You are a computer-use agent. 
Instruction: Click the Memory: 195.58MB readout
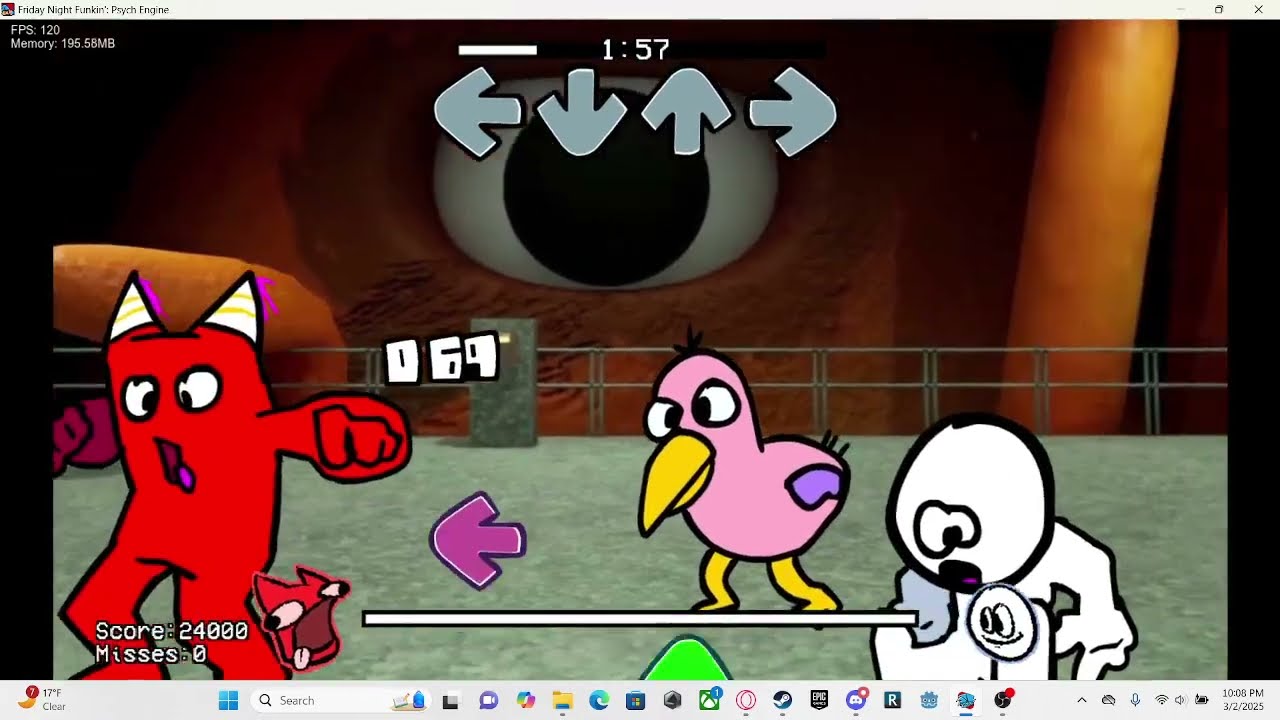pos(63,44)
